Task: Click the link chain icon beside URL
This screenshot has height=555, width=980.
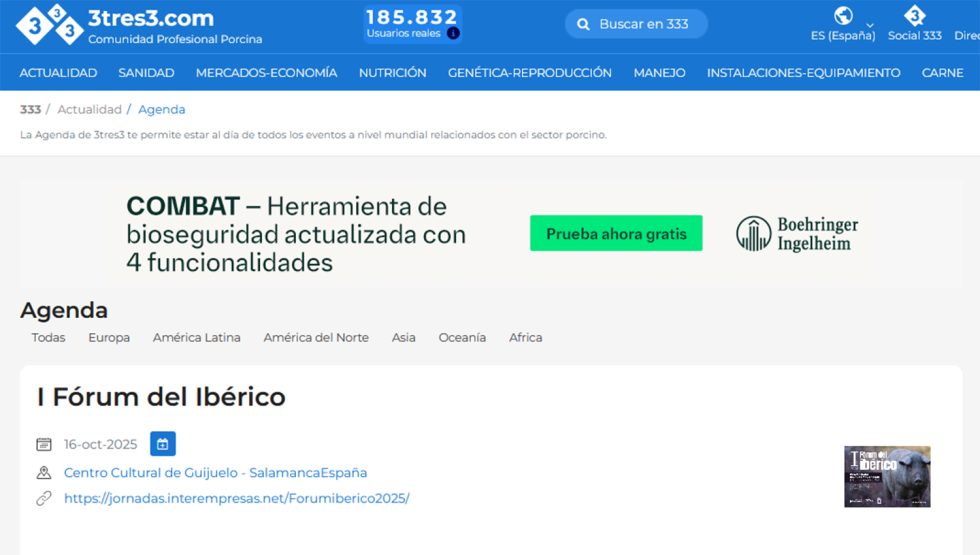Action: point(44,498)
